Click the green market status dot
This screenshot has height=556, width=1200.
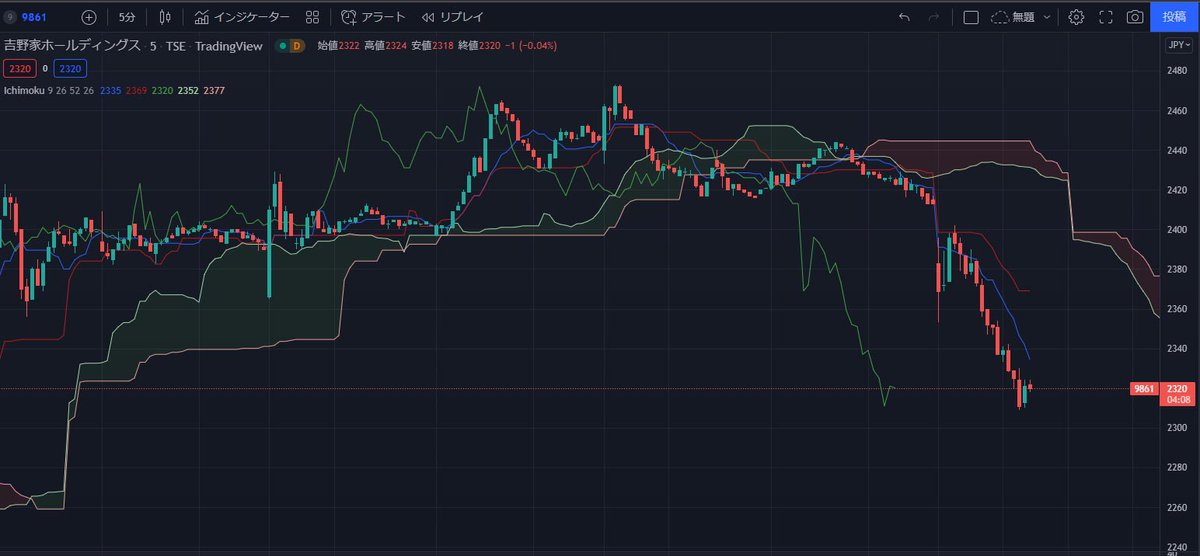(283, 46)
